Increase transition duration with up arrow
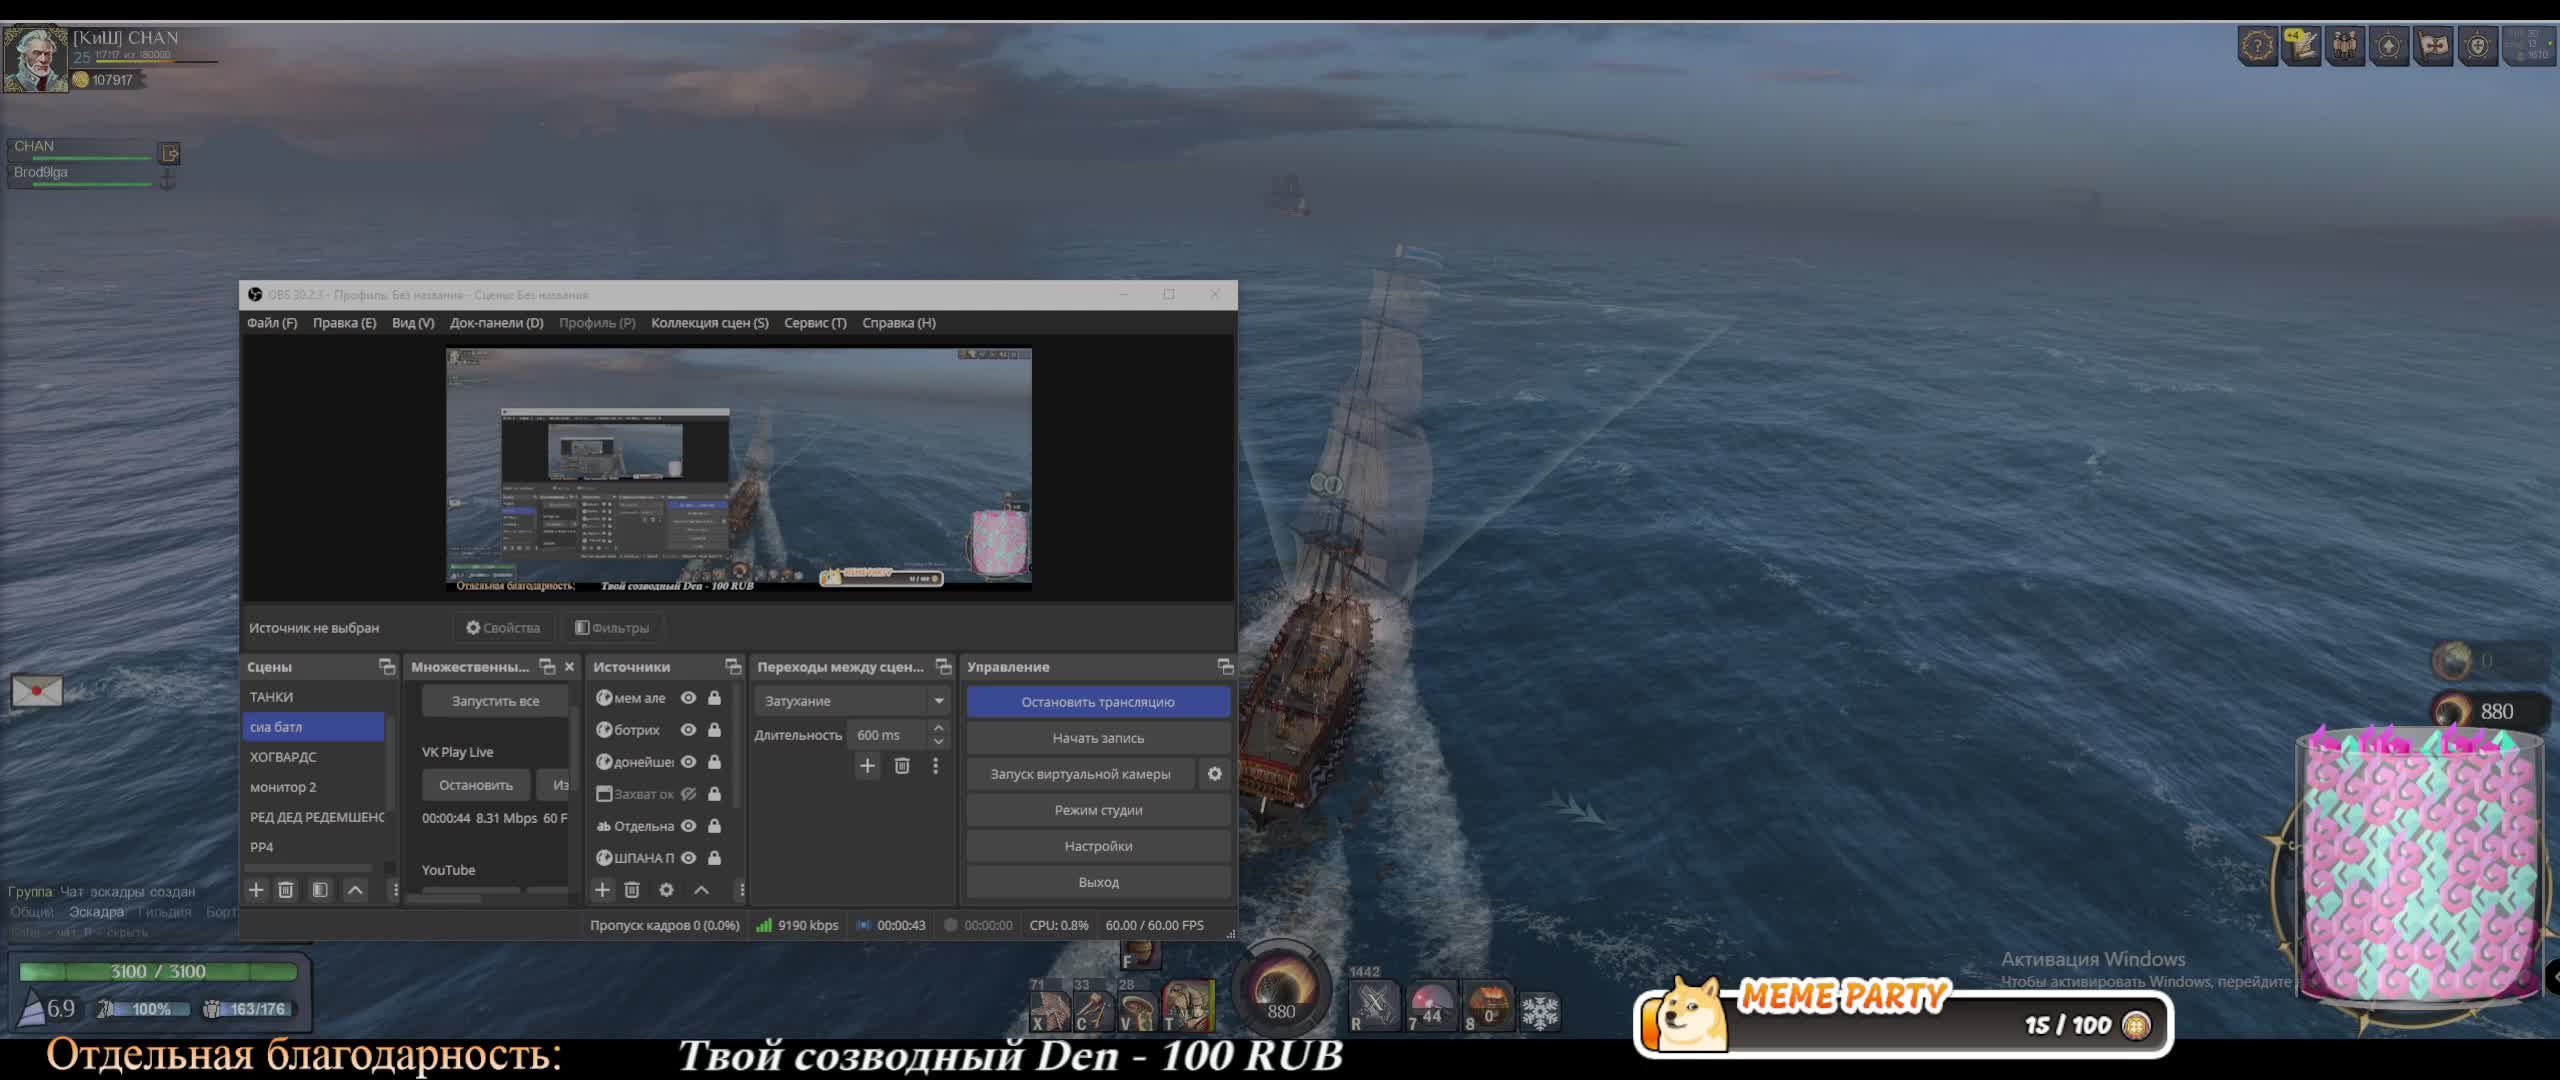 (938, 728)
